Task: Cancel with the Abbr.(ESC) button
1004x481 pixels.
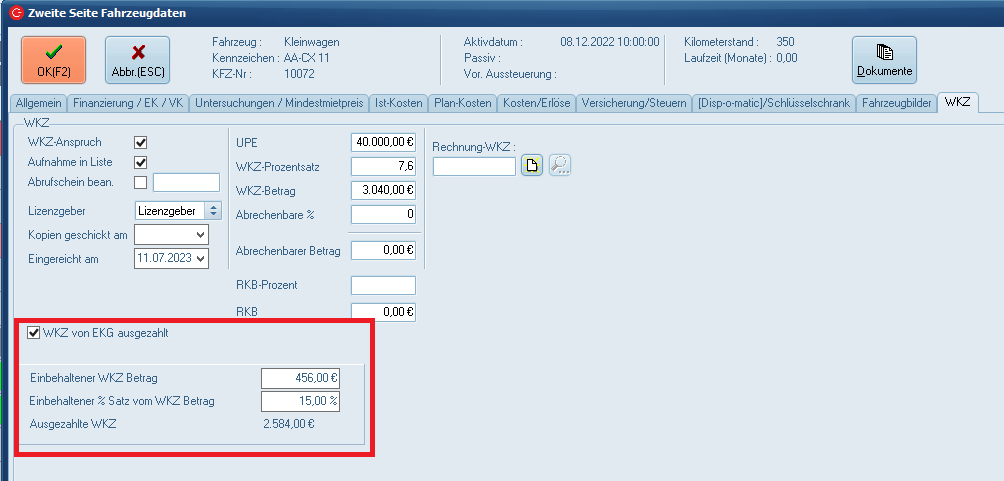Action: [137, 61]
